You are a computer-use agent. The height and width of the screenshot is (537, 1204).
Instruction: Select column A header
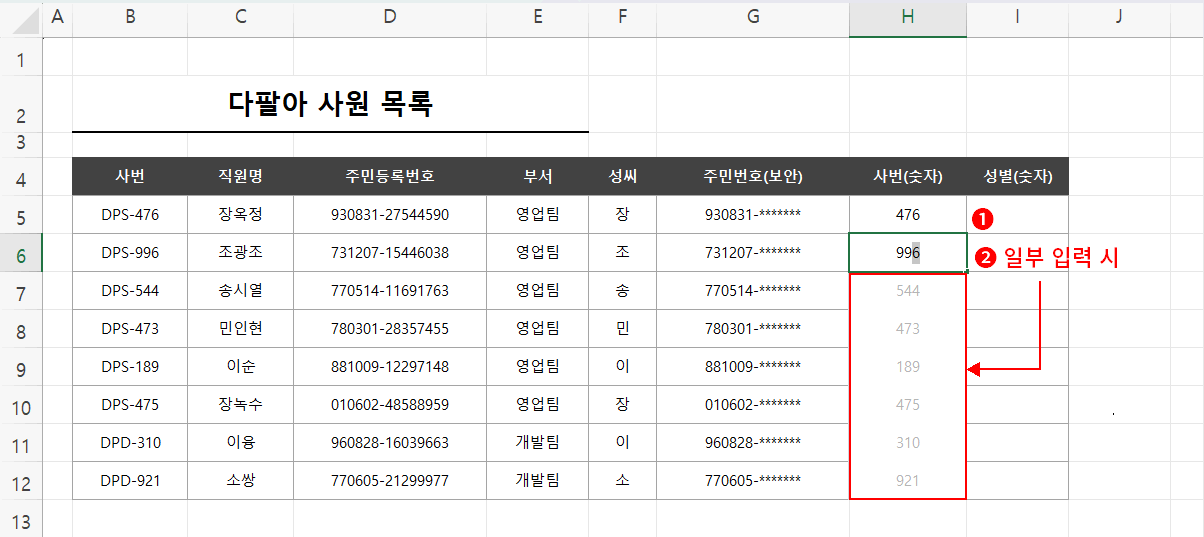[57, 16]
